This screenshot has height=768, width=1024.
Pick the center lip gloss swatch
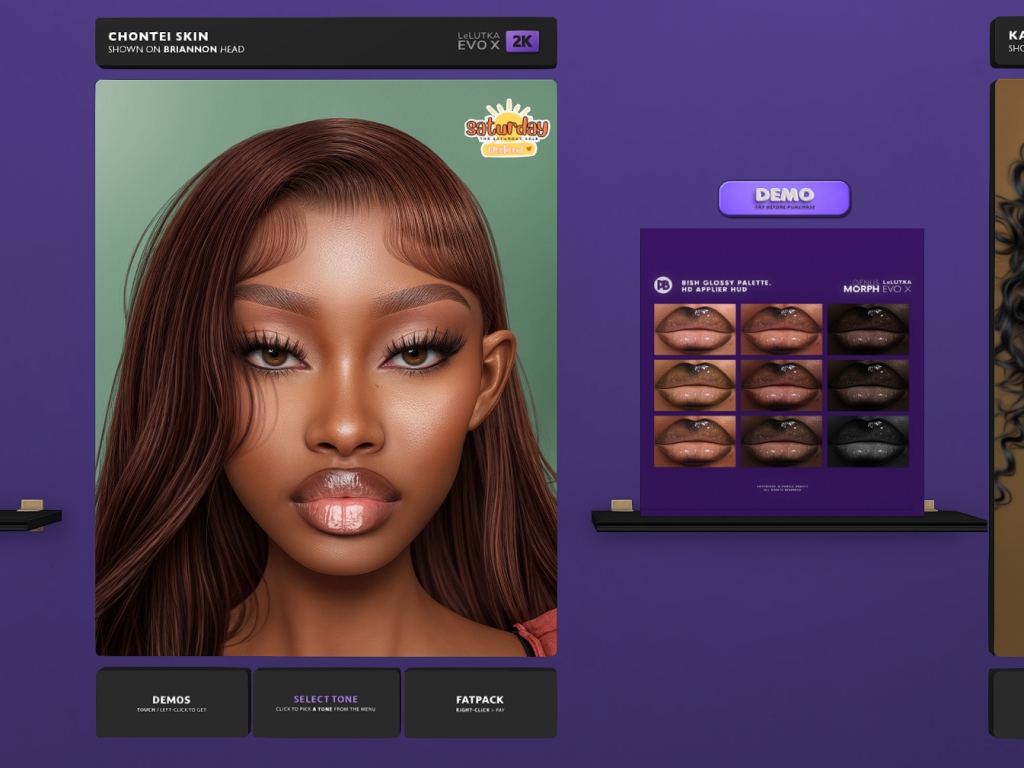tap(781, 385)
